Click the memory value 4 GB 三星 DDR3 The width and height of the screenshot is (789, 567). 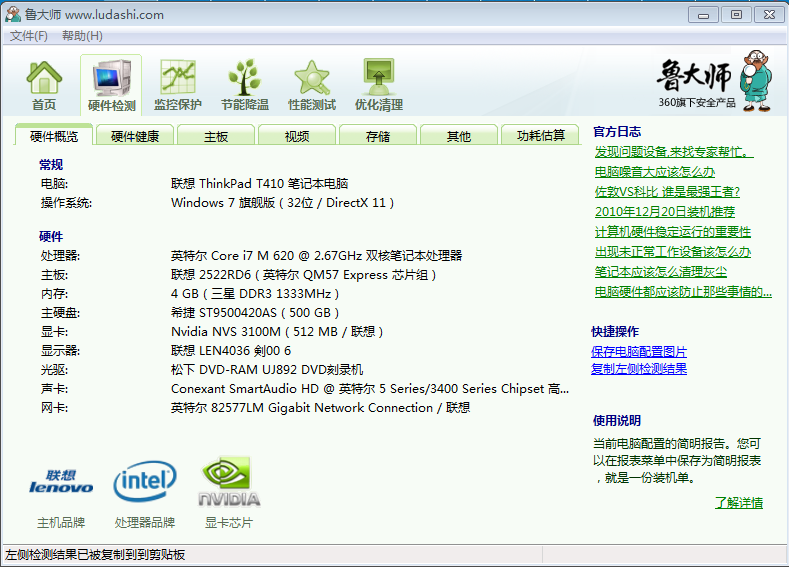[x=255, y=294]
